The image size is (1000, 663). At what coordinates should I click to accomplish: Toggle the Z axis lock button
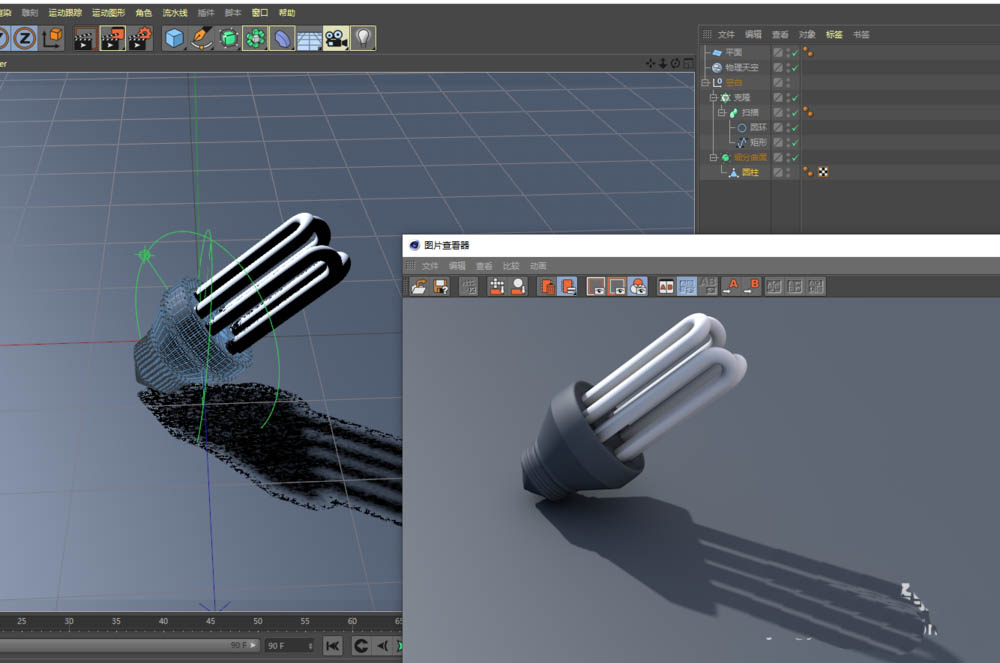tap(25, 39)
